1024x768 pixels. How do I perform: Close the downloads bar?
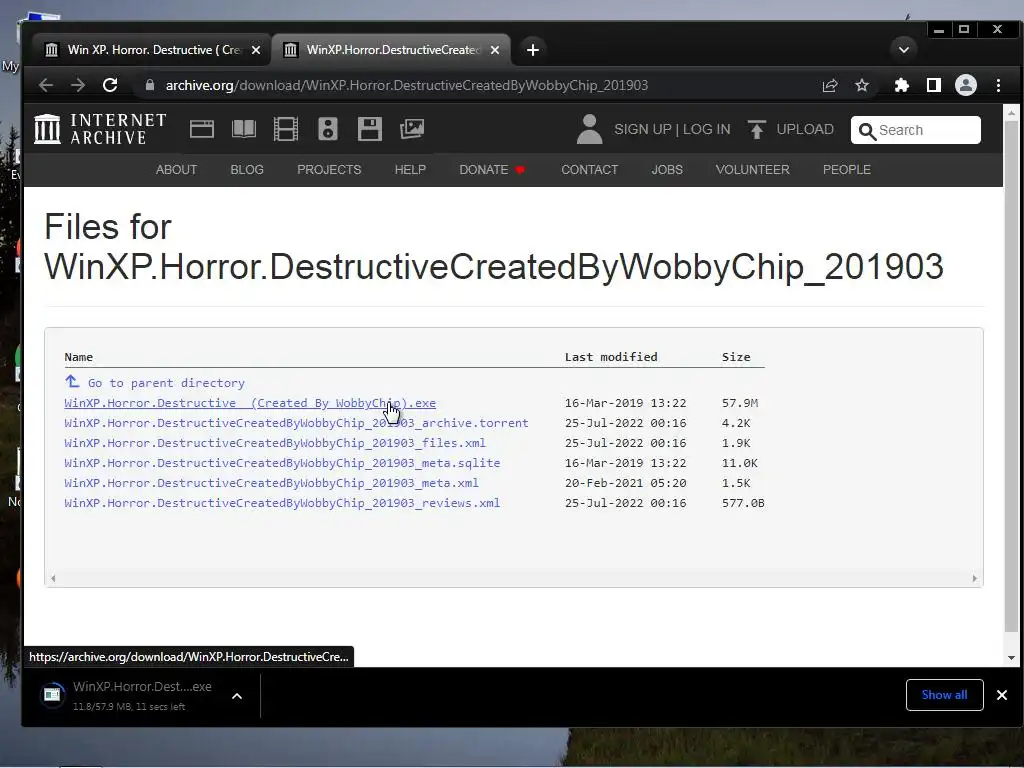(x=1002, y=695)
